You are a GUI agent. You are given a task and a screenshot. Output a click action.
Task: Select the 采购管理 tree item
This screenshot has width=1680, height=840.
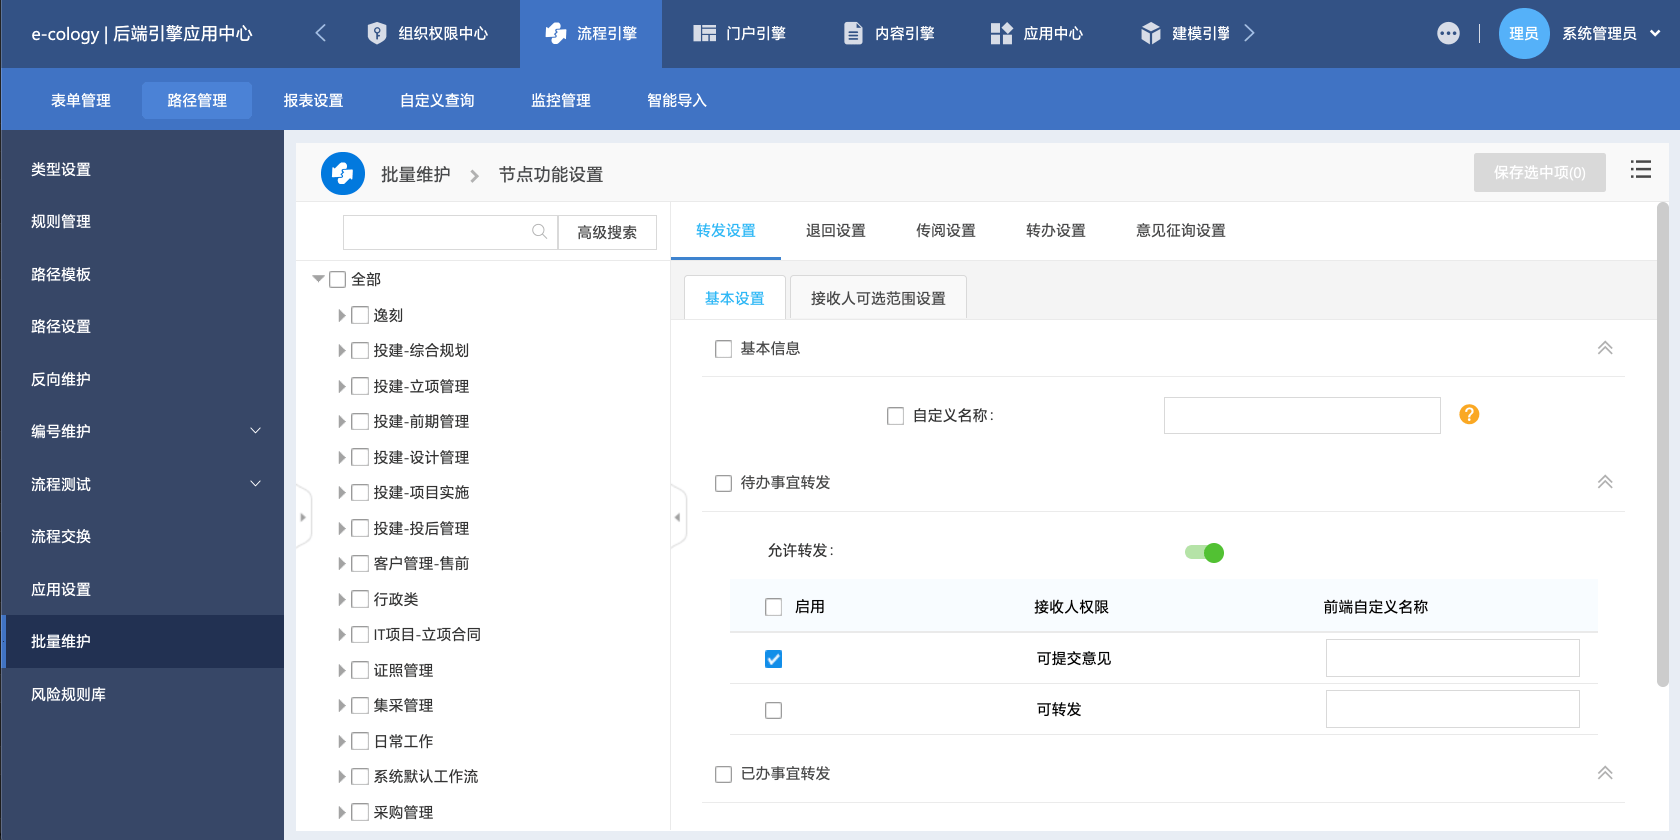(x=403, y=812)
